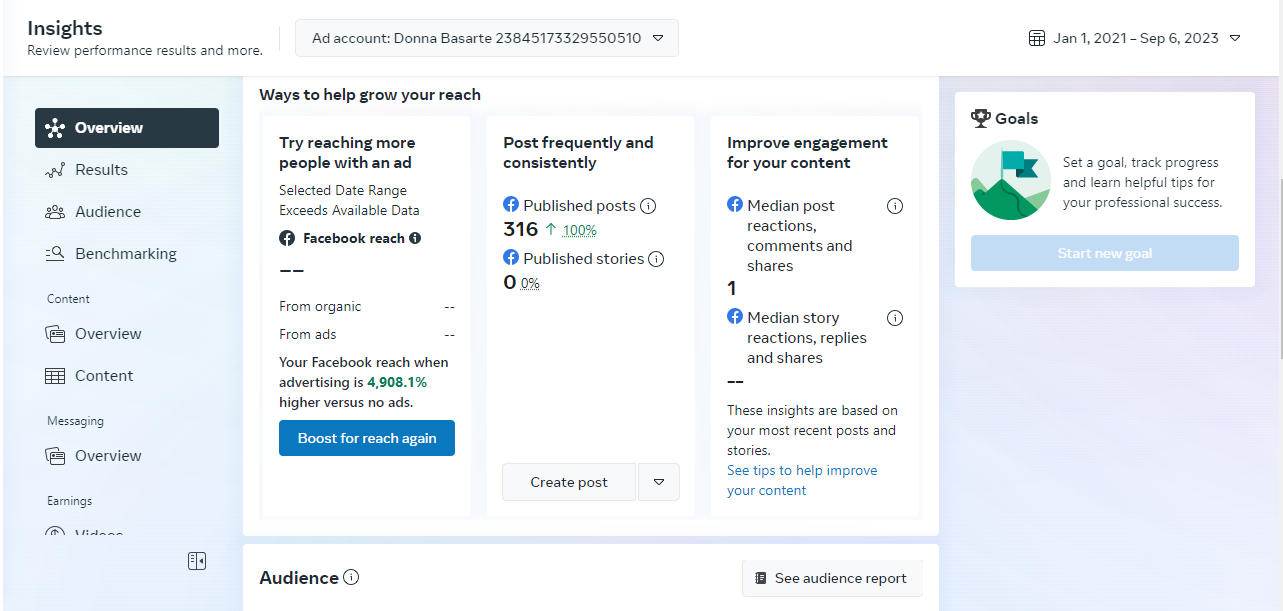Open the Ad account dropdown
This screenshot has height=611, width=1283.
pyautogui.click(x=486, y=38)
